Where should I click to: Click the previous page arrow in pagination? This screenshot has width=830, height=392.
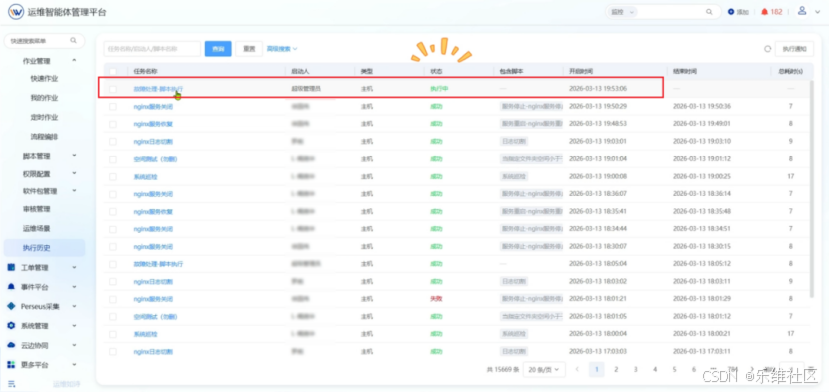pyautogui.click(x=578, y=369)
